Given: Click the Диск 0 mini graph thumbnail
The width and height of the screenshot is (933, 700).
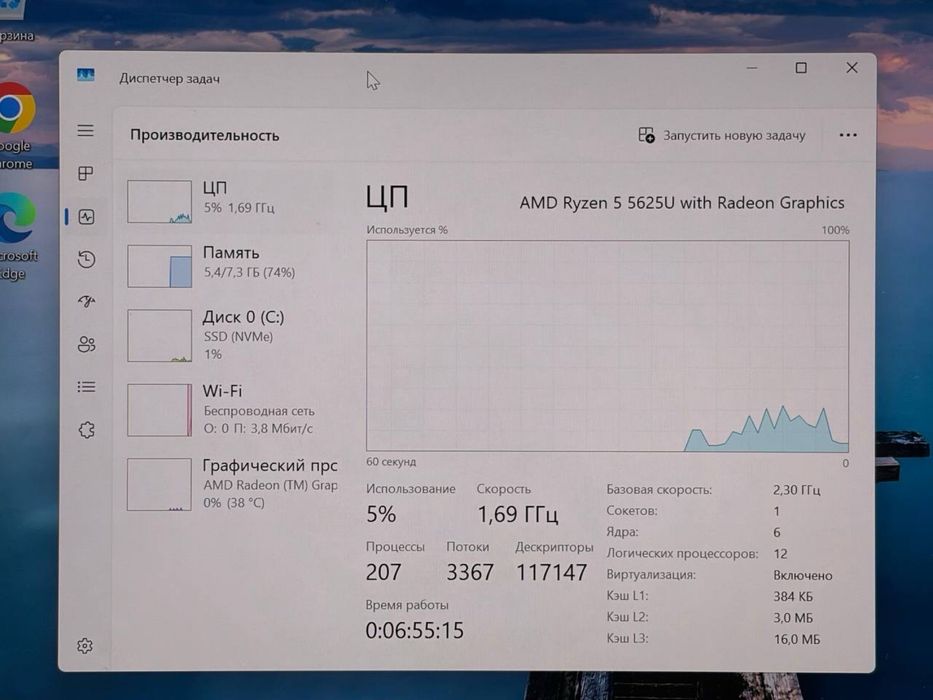Looking at the screenshot, I should (x=159, y=335).
